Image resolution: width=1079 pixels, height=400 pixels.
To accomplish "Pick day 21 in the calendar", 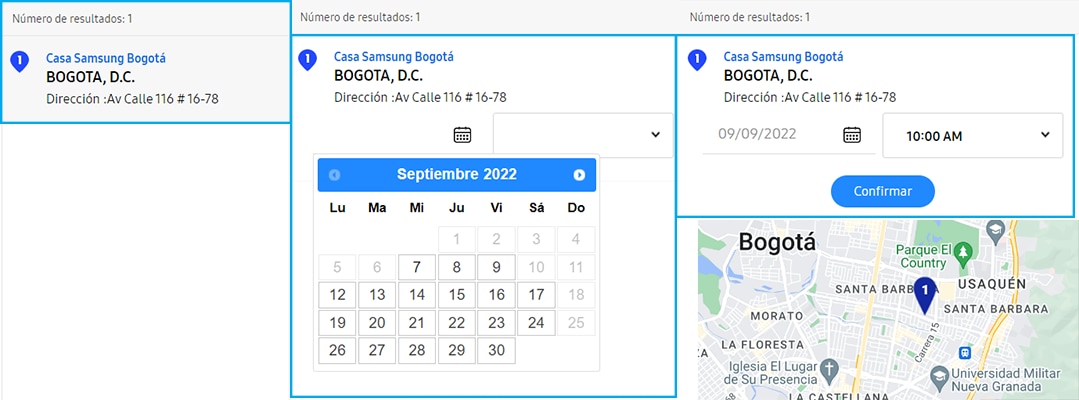I will pos(416,323).
